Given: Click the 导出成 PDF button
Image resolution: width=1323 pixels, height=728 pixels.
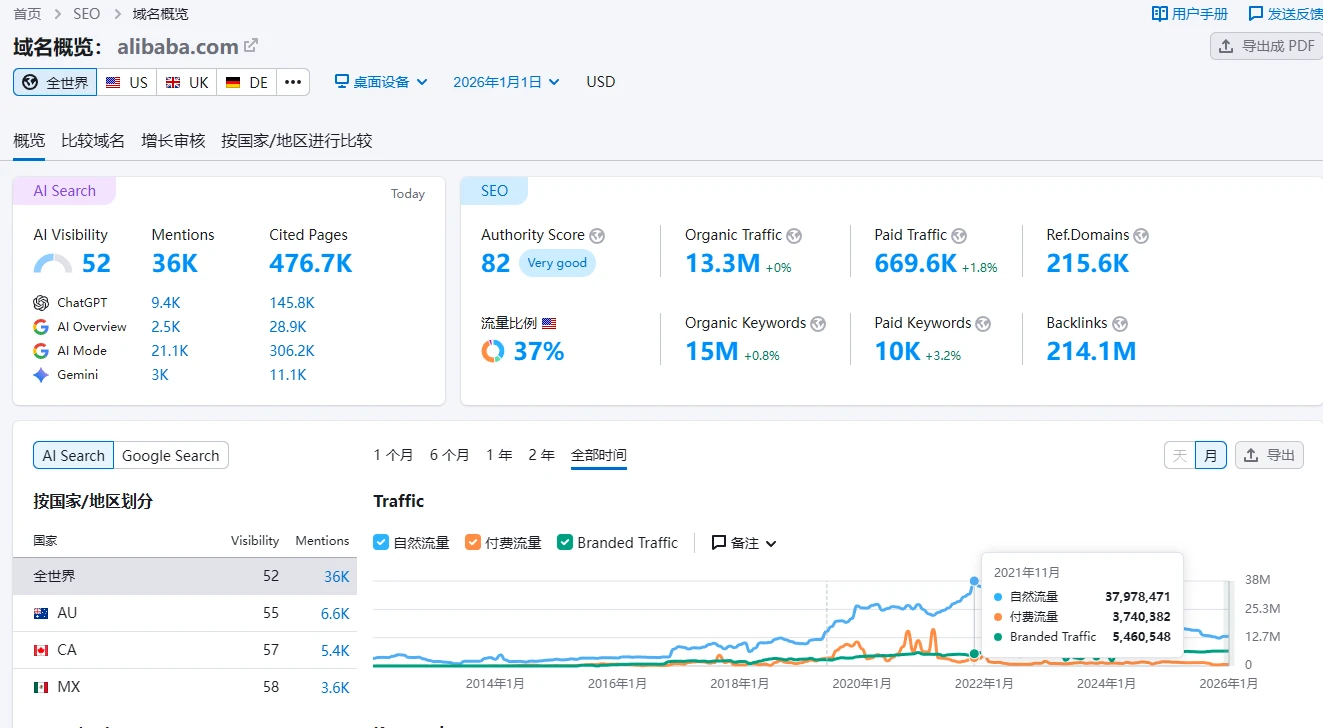Looking at the screenshot, I should (1266, 46).
